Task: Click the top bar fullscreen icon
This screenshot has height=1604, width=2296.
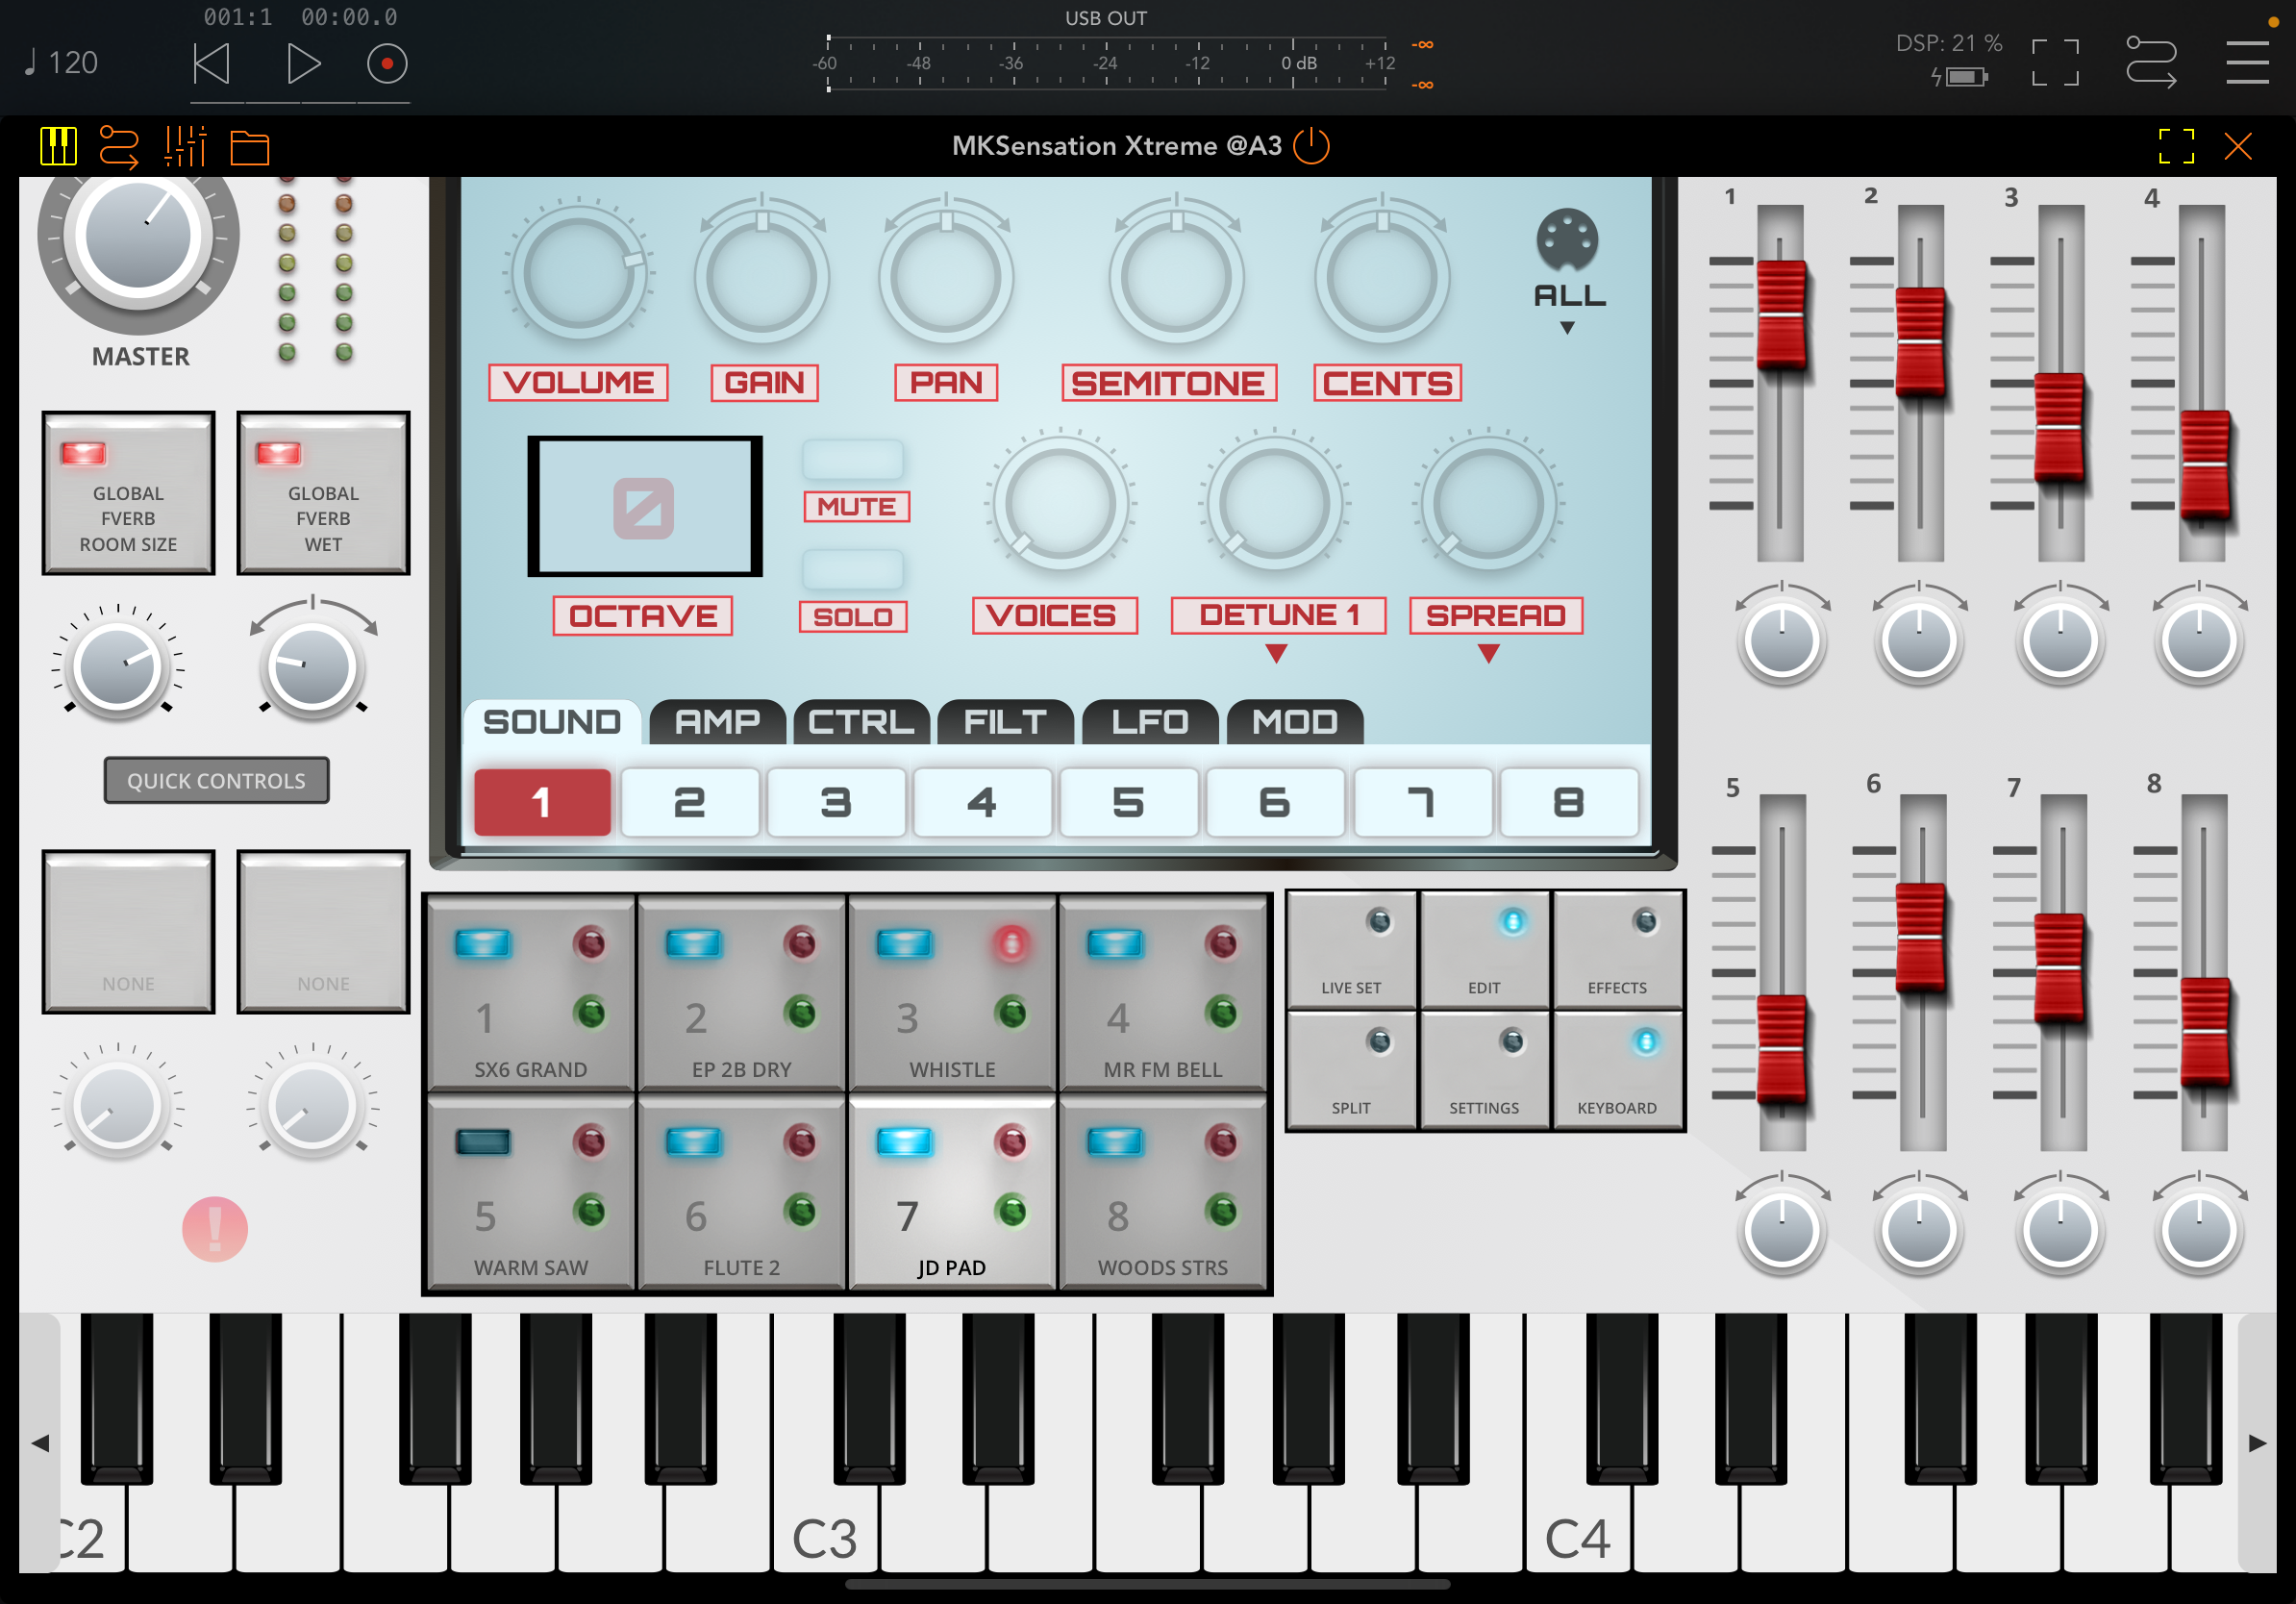Action: tap(2055, 63)
